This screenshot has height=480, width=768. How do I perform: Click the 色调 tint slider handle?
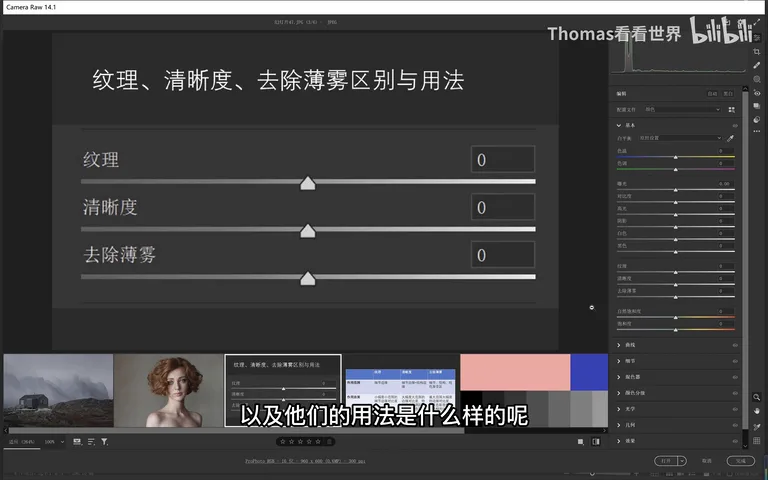[x=675, y=169]
